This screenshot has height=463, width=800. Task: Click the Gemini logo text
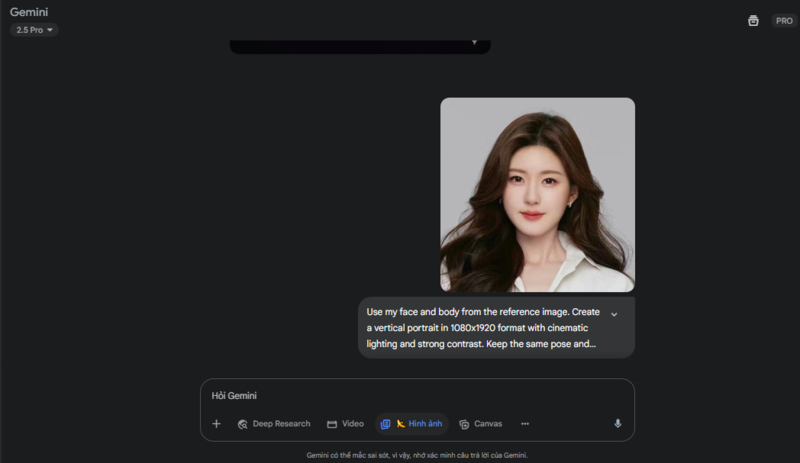click(x=29, y=12)
